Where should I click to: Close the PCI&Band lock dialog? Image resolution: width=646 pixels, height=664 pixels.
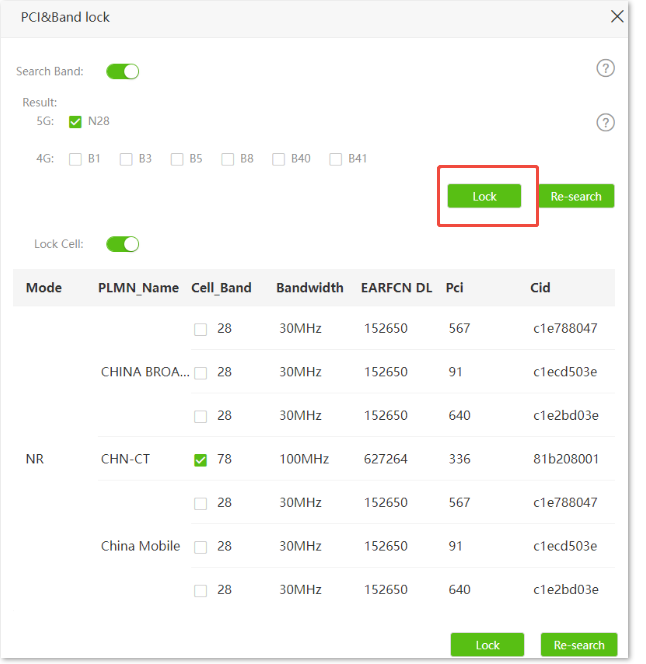click(617, 17)
